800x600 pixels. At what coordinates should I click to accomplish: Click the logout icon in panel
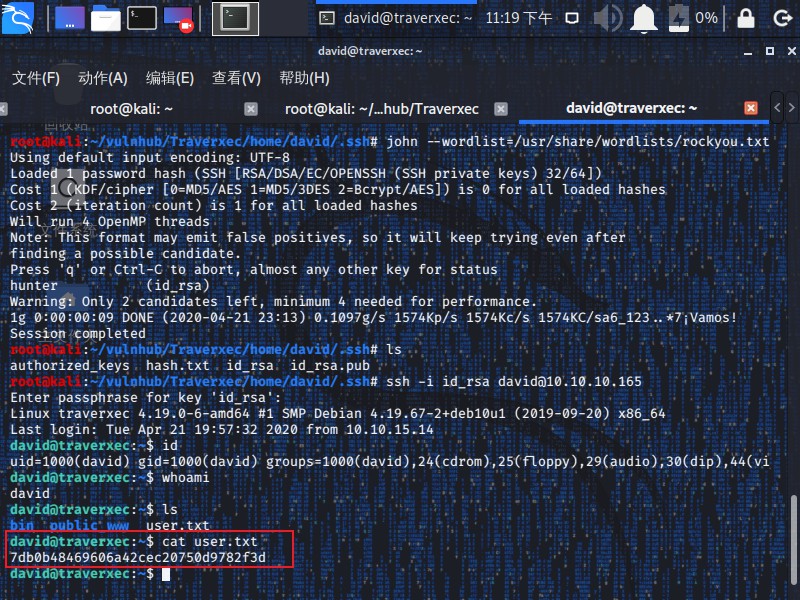[782, 18]
